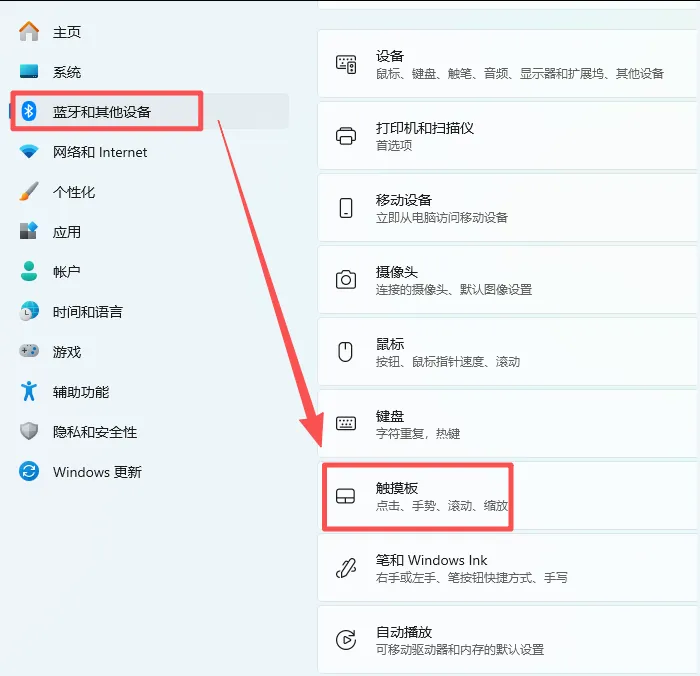700x676 pixels.
Task: Open the 自动播放 settings card
Action: point(508,640)
